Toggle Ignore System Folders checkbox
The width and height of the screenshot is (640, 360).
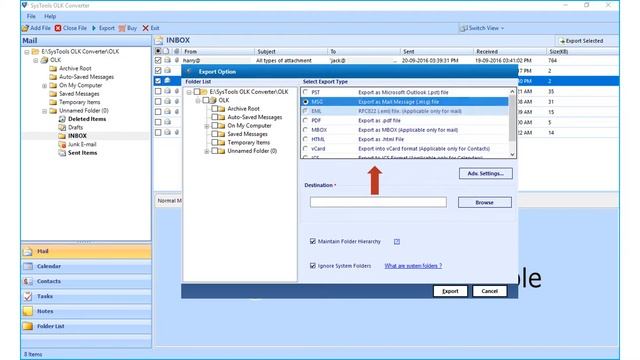pyautogui.click(x=313, y=266)
